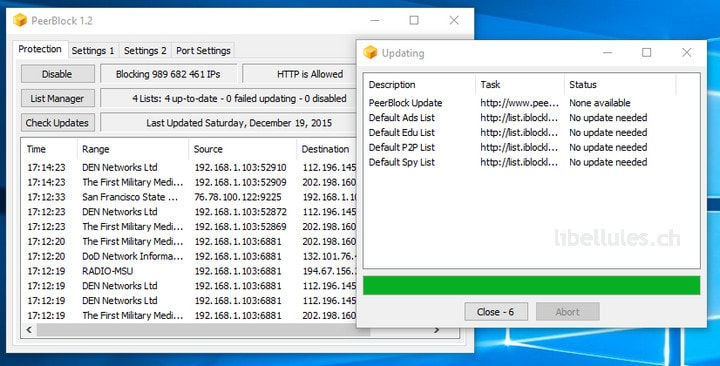The width and height of the screenshot is (720, 366).
Task: Close the PeerBlock 1.2 window
Action: (454, 20)
